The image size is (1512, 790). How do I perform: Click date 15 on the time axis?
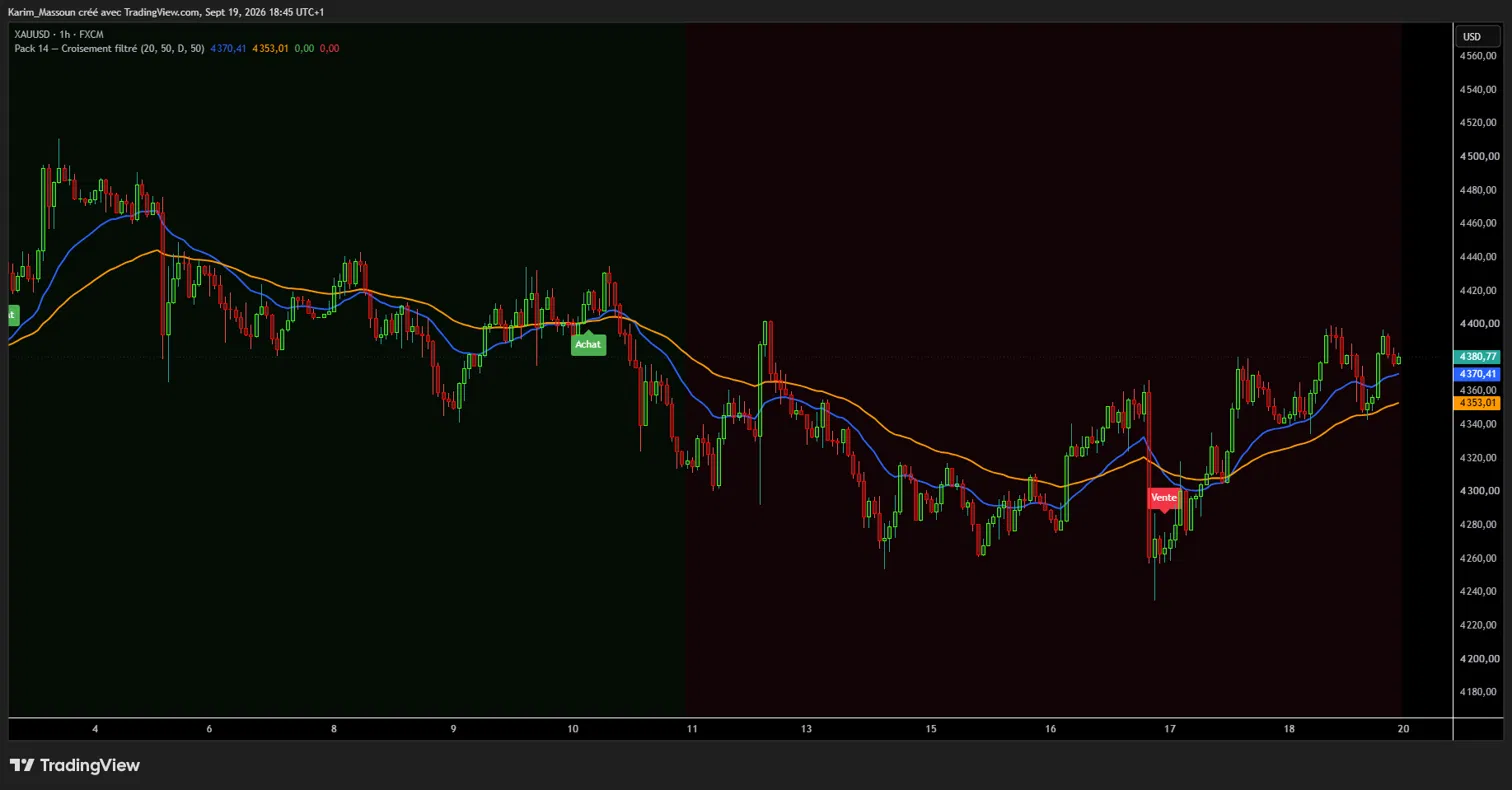931,729
